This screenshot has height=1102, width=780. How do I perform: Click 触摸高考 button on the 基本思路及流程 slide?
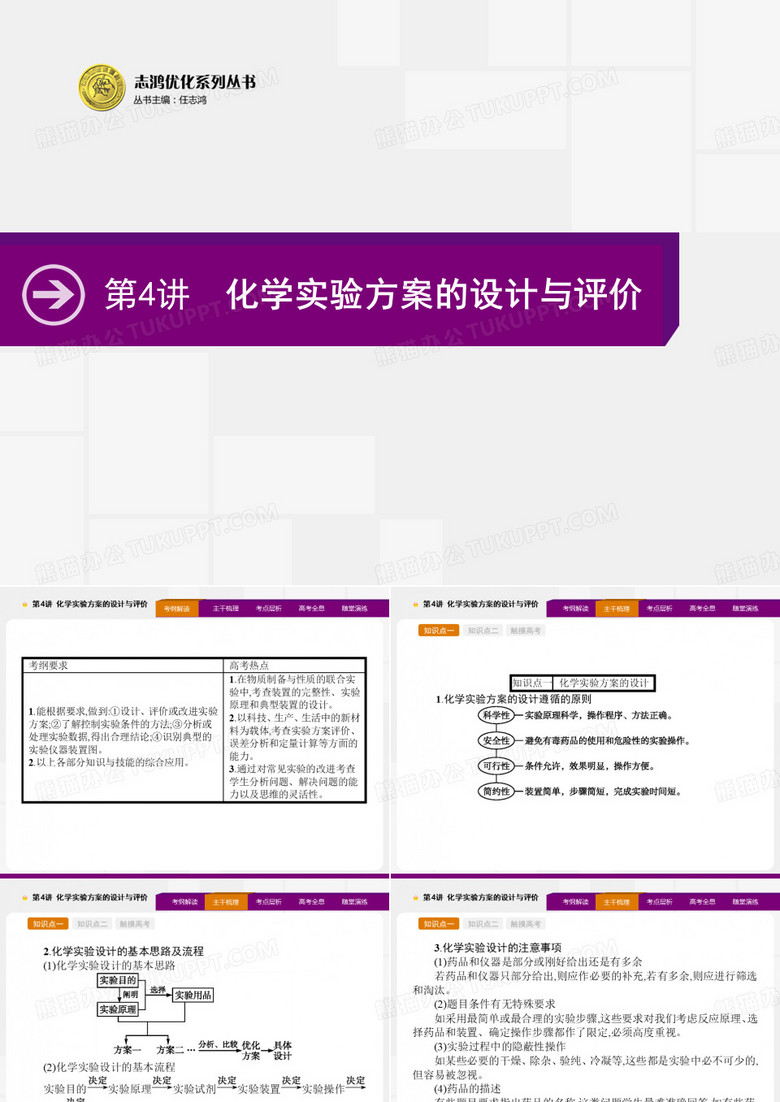tap(135, 923)
